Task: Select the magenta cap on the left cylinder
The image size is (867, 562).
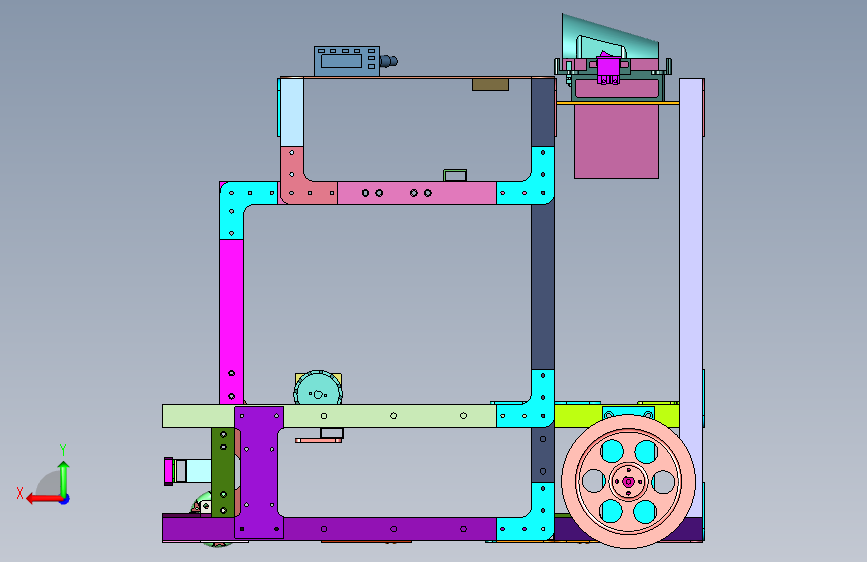Action: point(169,471)
